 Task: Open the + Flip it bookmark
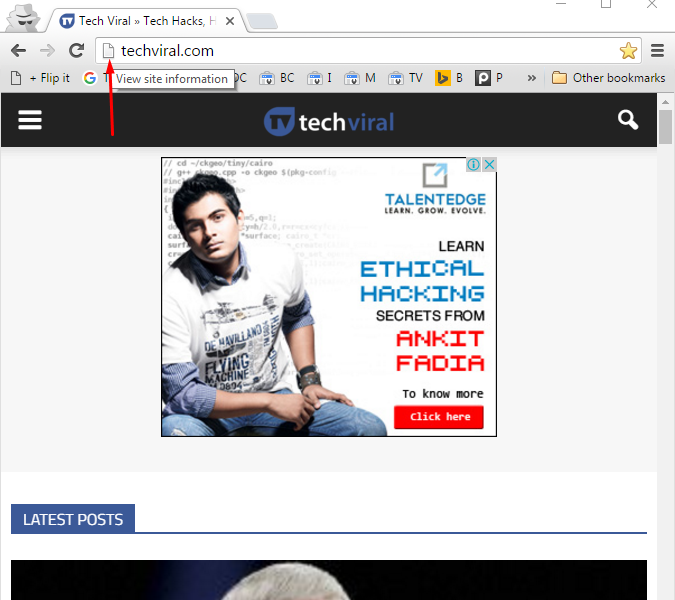(41, 78)
